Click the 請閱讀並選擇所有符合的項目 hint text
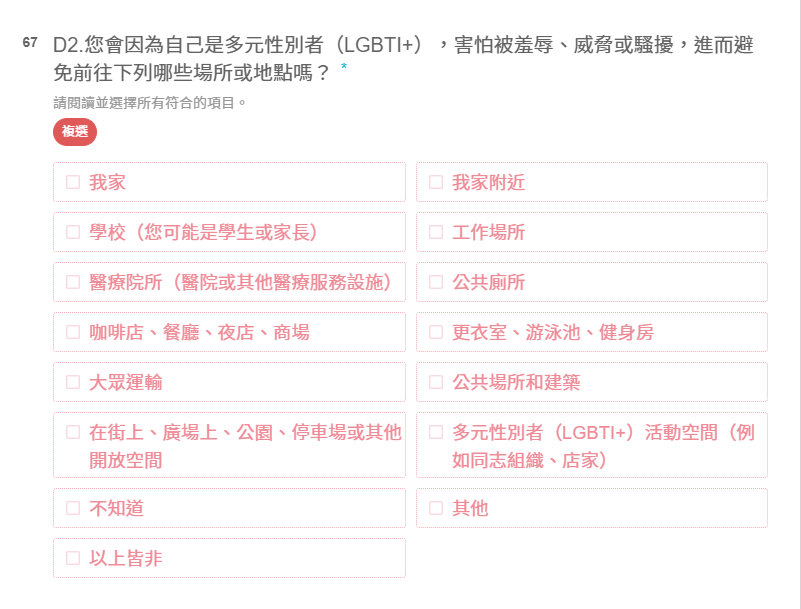Image resolution: width=801 pixels, height=609 pixels. tap(150, 103)
